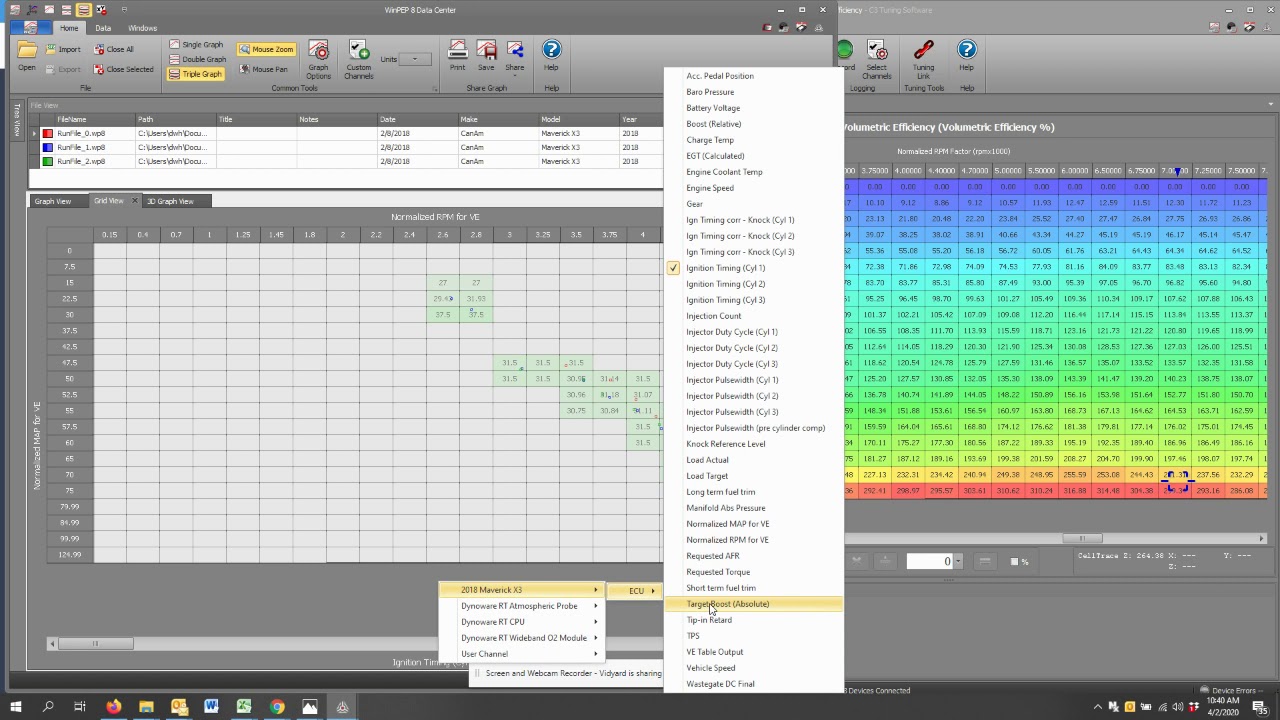Expand the RunFile_0.wp8 row arrow
1280x720 pixels.
(34, 133)
